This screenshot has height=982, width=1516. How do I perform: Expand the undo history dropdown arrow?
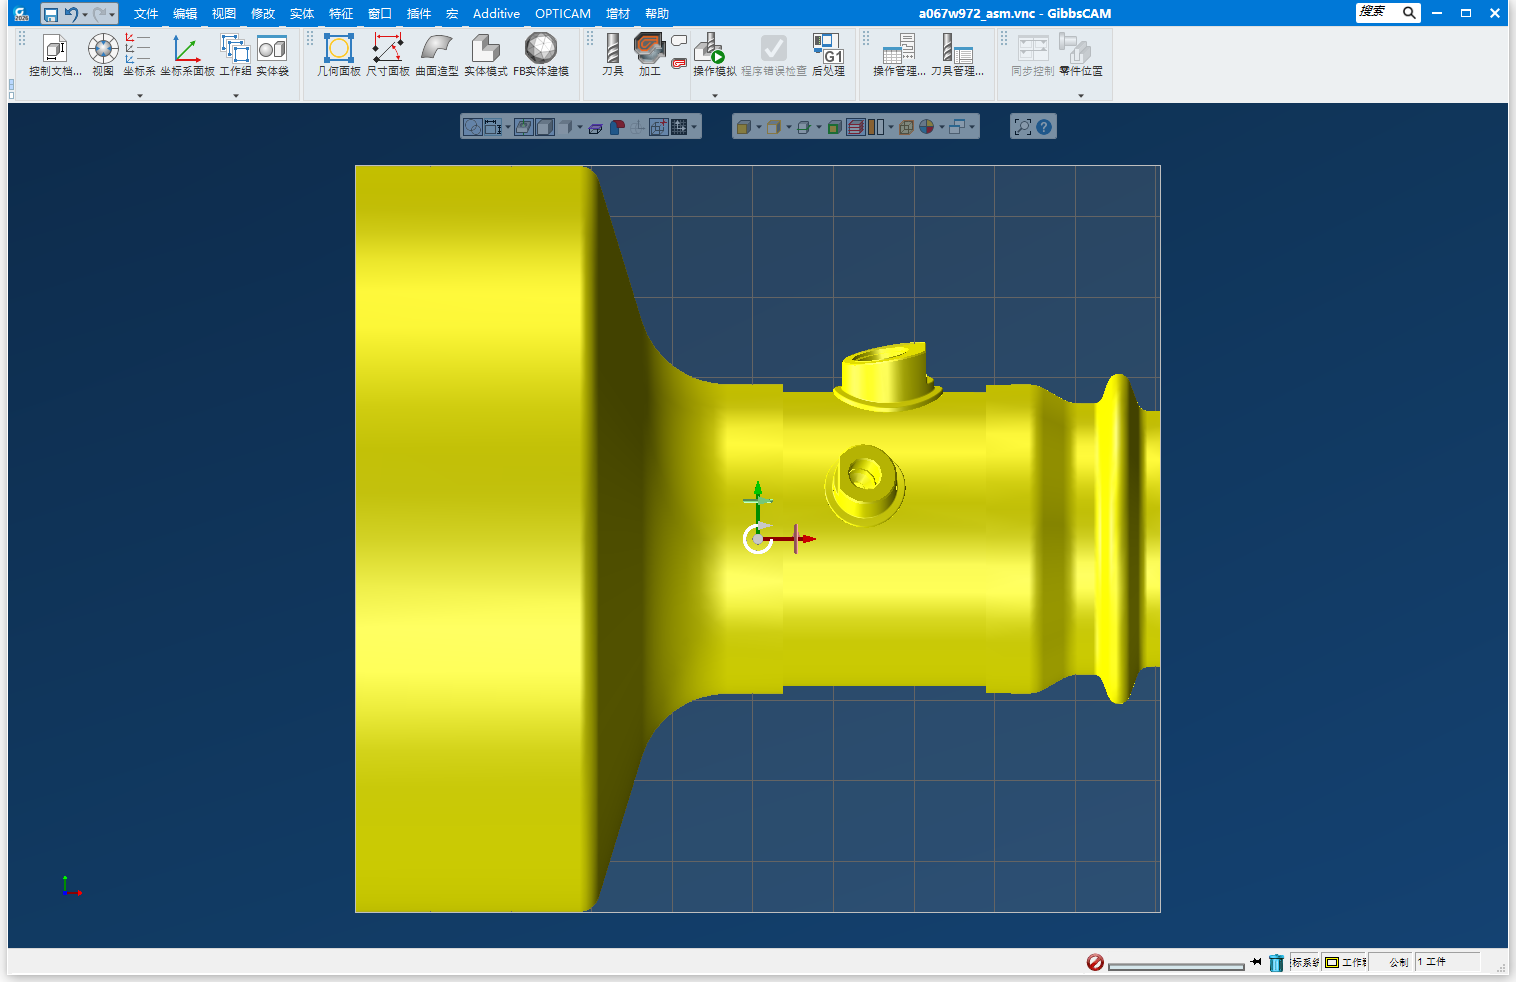pyautogui.click(x=85, y=14)
